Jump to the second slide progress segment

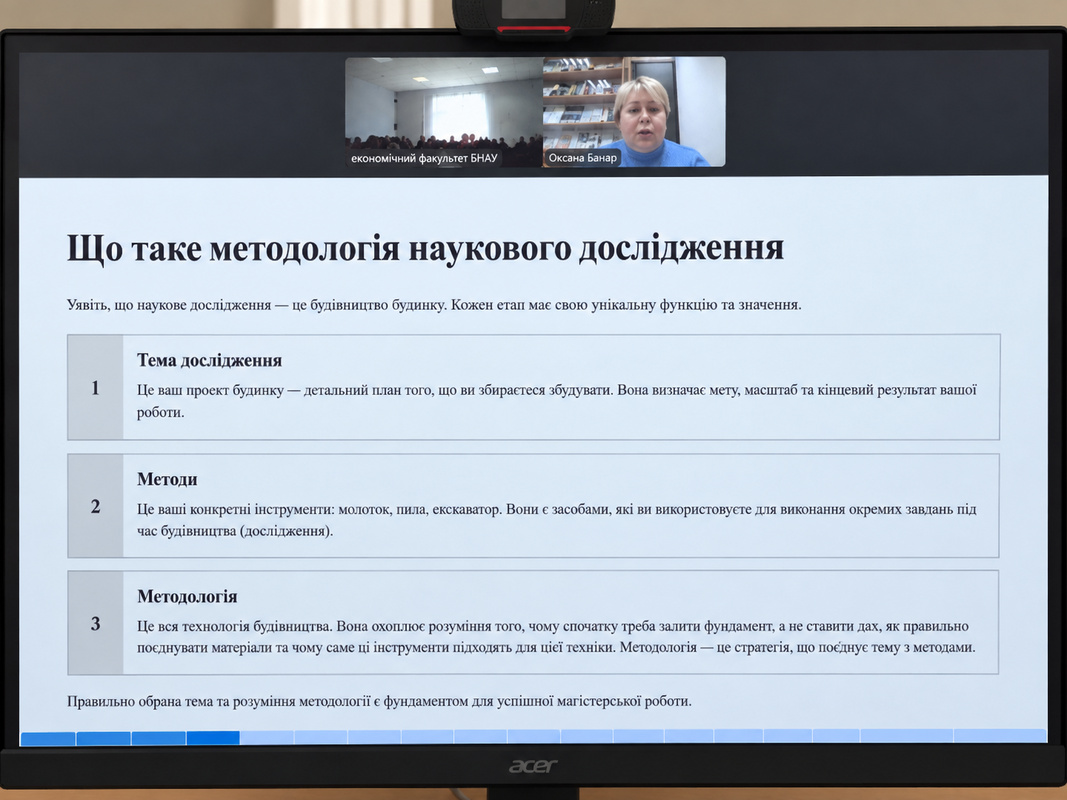click(x=103, y=738)
